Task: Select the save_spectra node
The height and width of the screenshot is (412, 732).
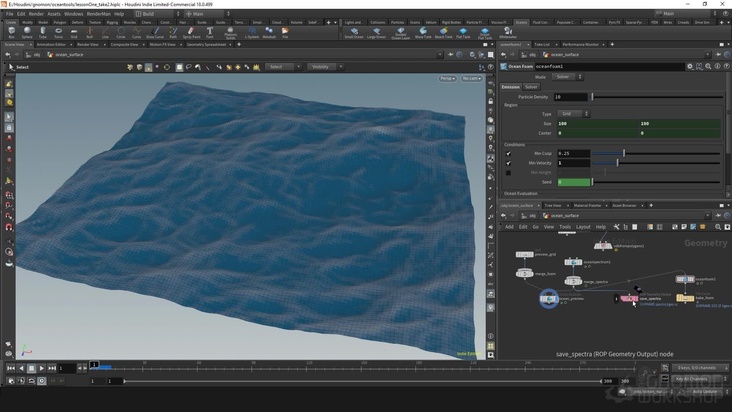Action: click(x=630, y=297)
